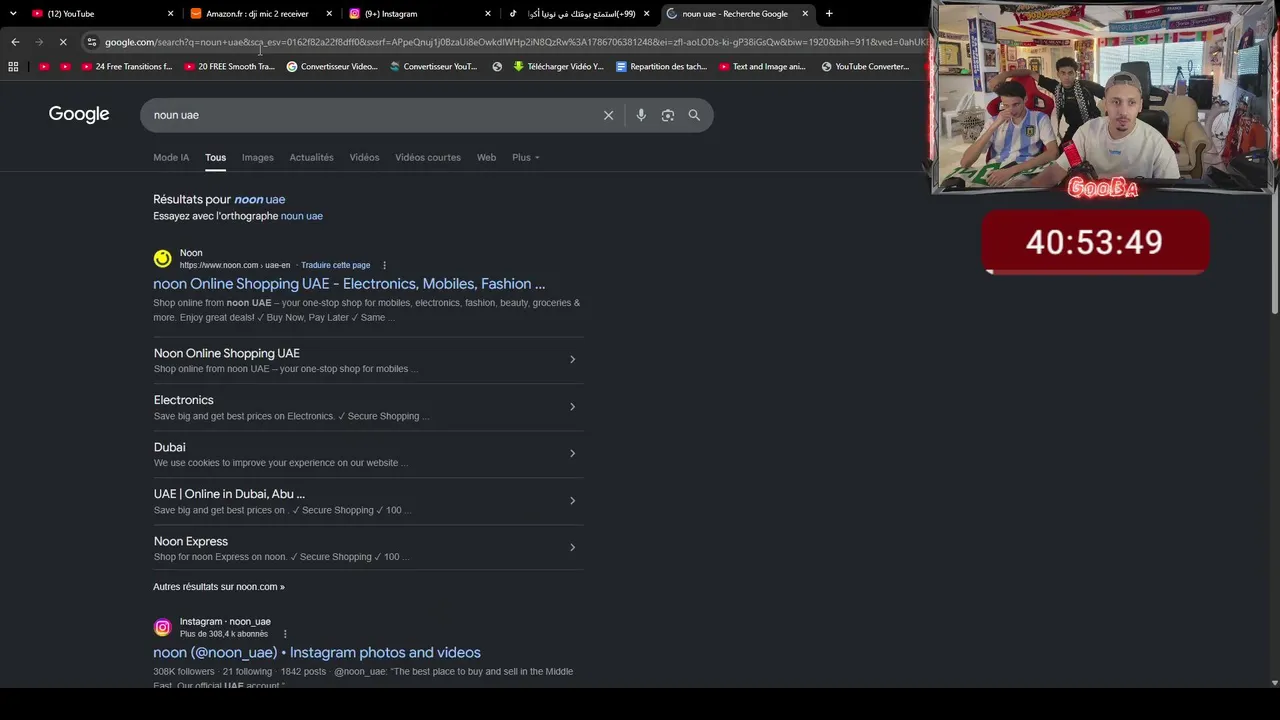Viewport: 1280px width, 720px height.
Task: Open the Noon Express sitelink
Action: click(191, 541)
